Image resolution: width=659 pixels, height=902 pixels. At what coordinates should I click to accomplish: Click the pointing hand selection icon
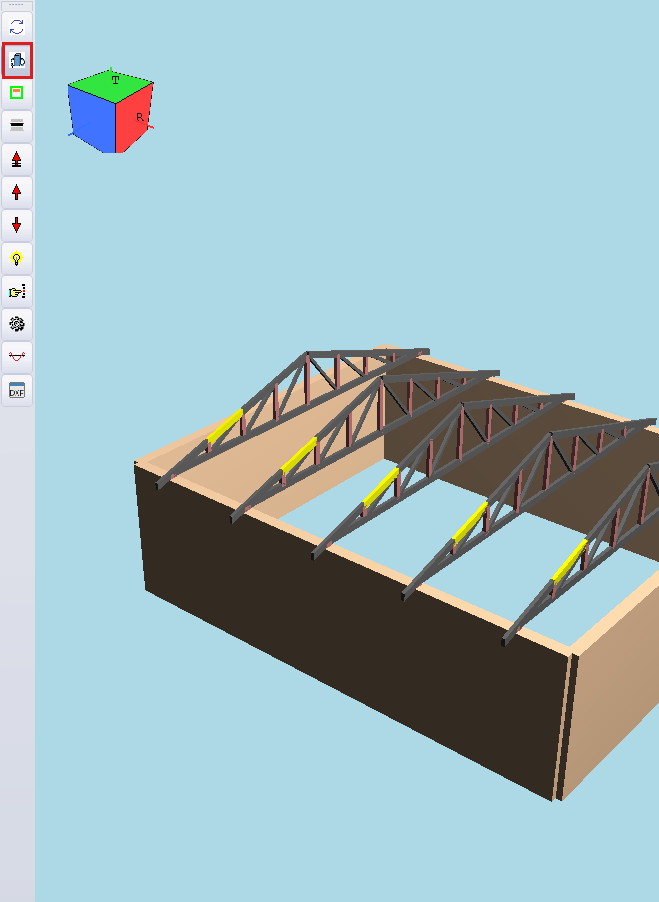17,292
